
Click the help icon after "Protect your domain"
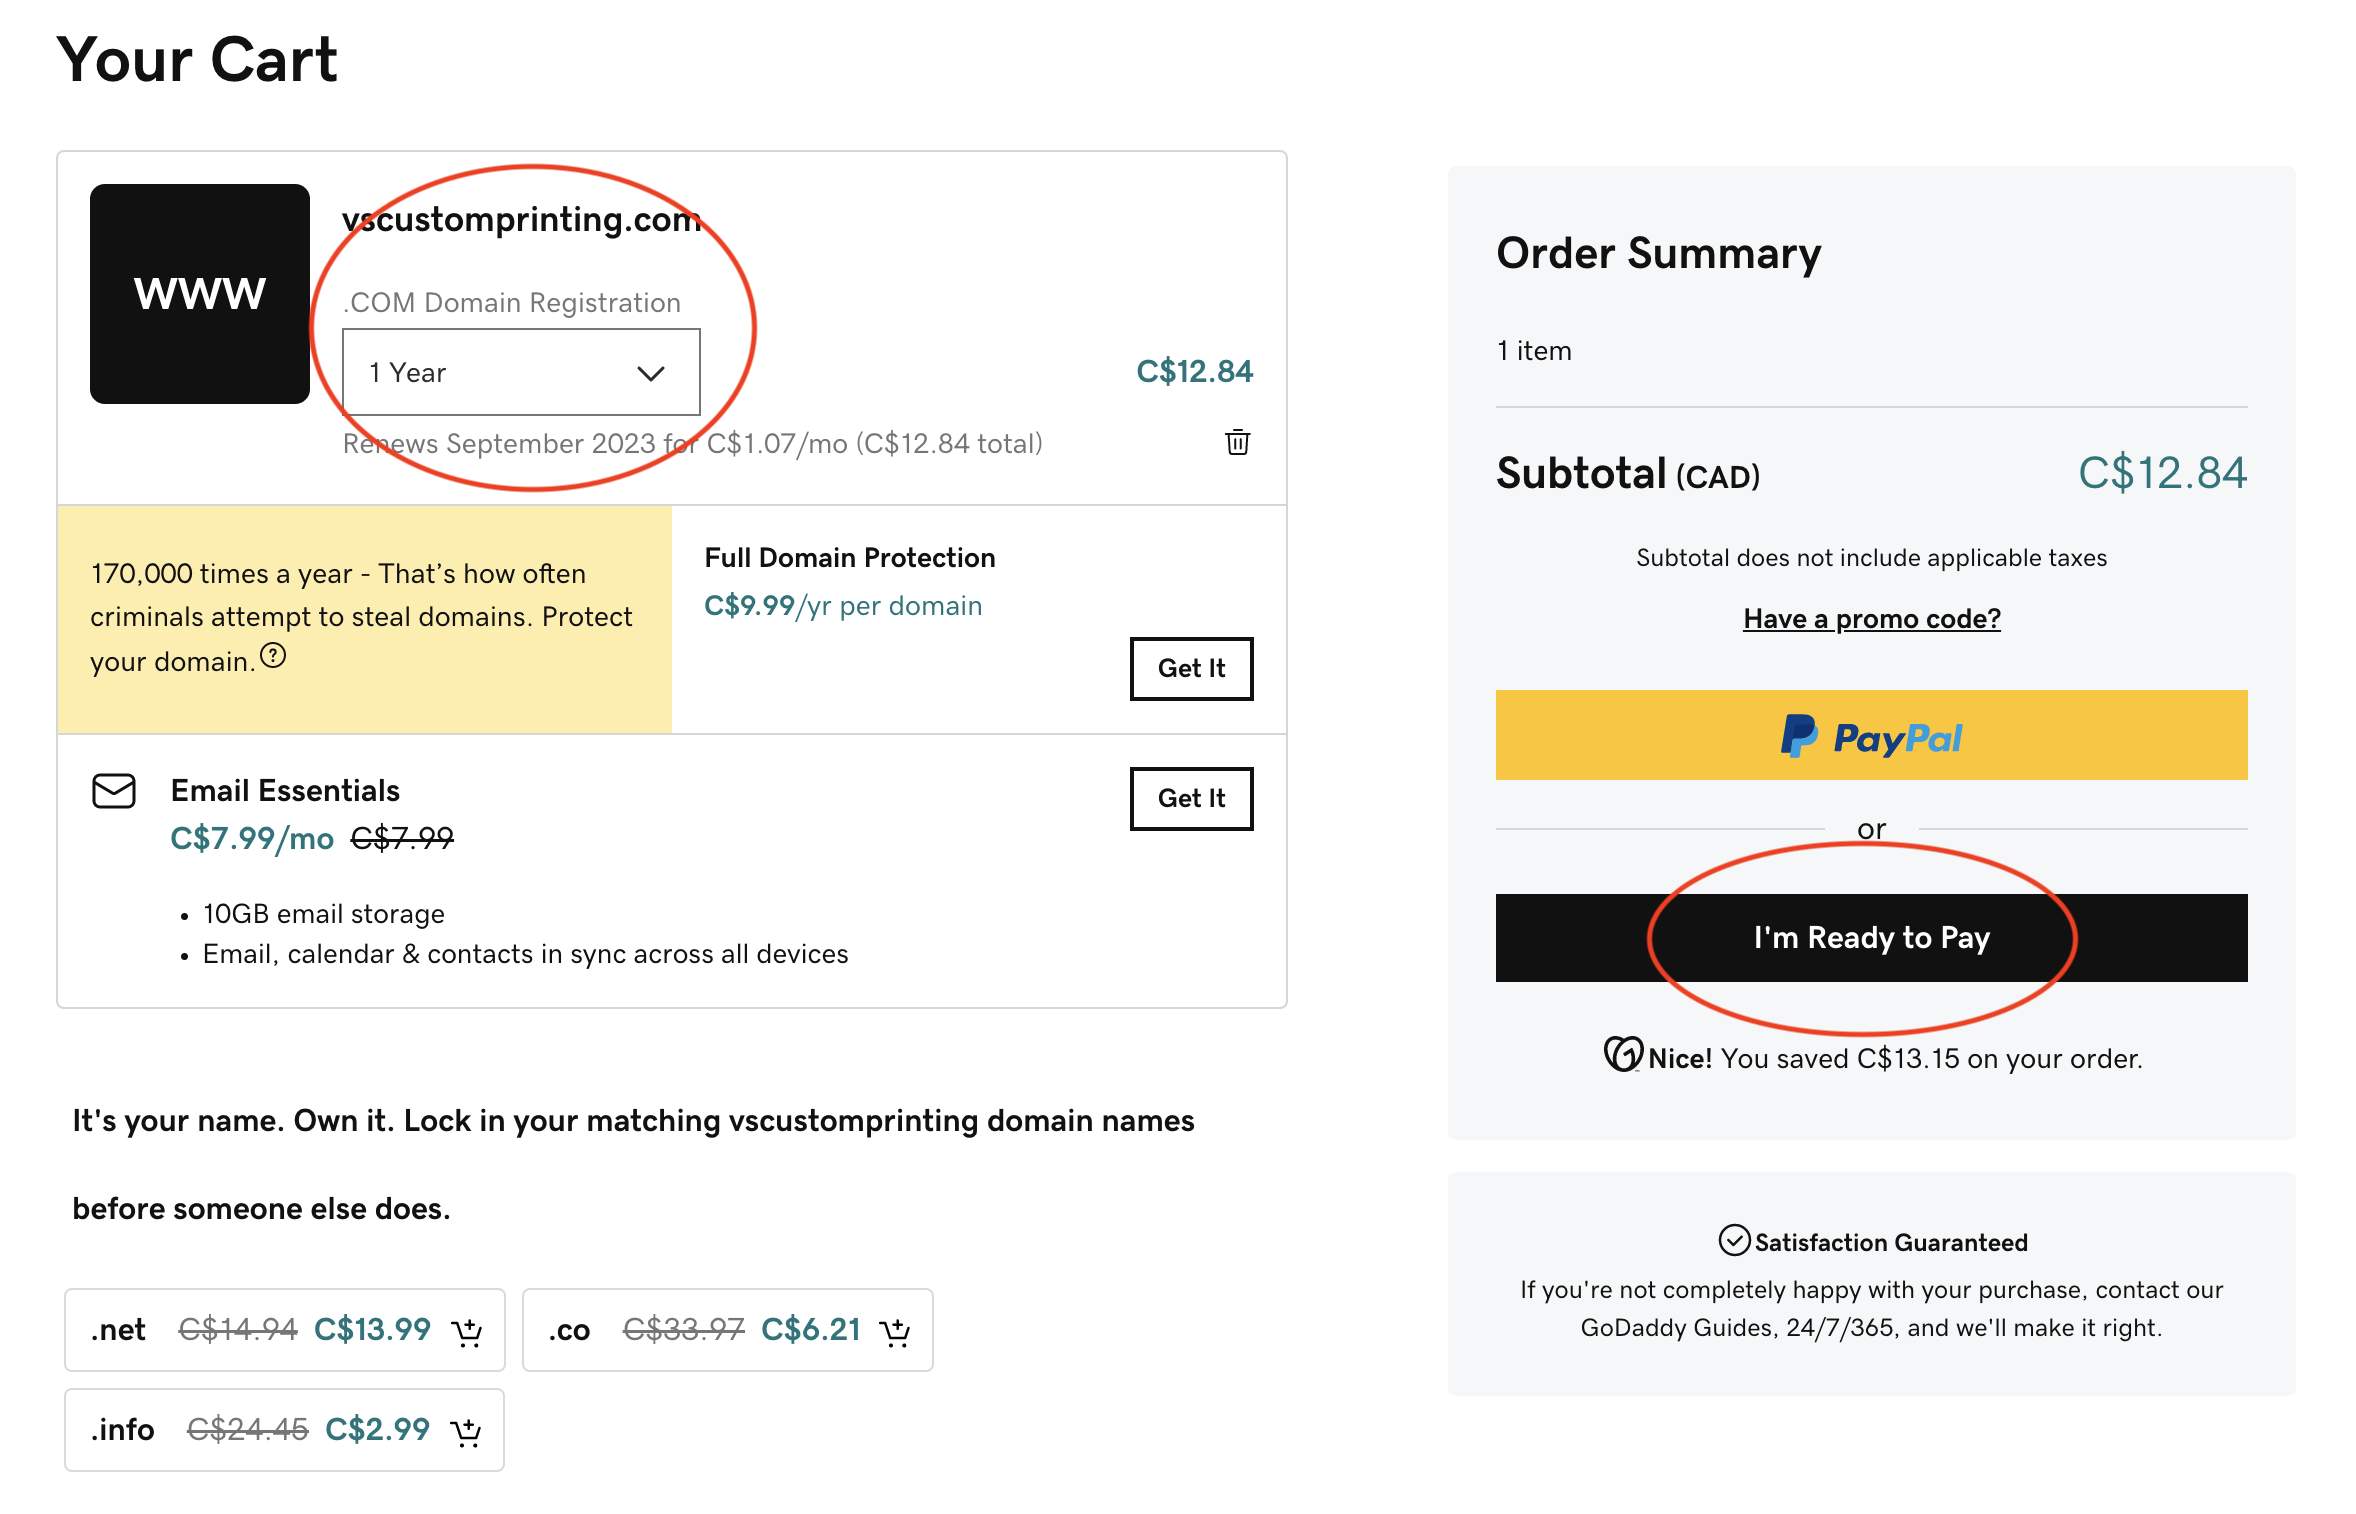pyautogui.click(x=273, y=656)
